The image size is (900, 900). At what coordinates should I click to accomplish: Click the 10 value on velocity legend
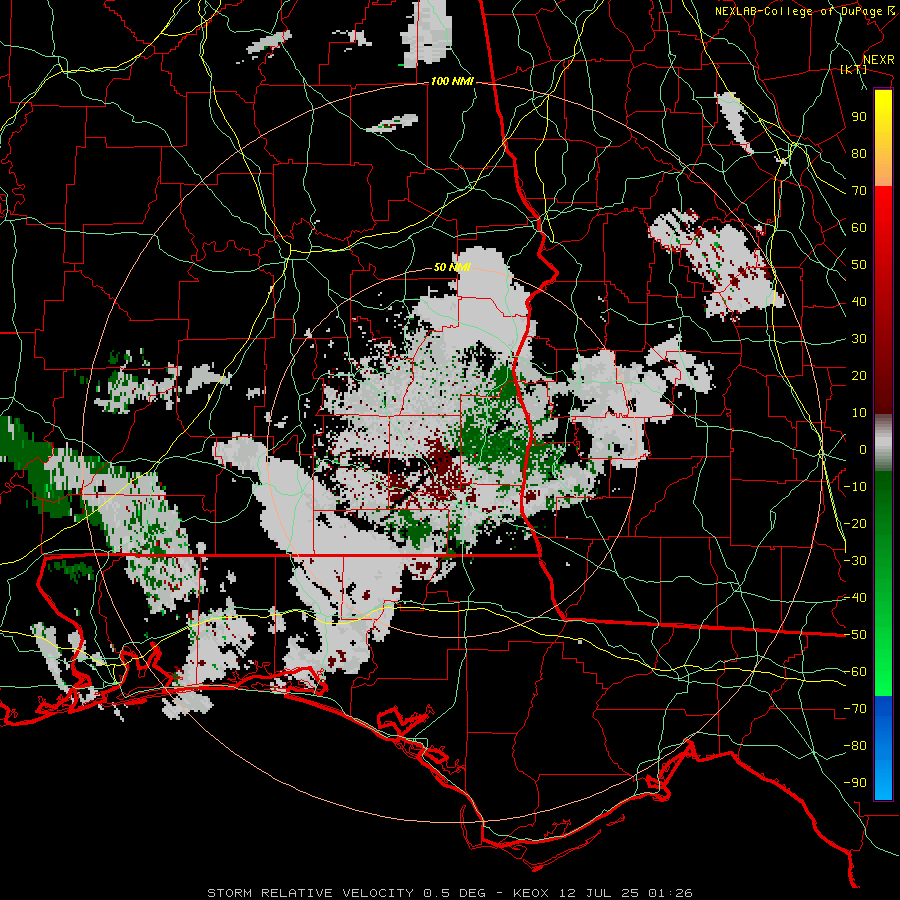[x=859, y=413]
